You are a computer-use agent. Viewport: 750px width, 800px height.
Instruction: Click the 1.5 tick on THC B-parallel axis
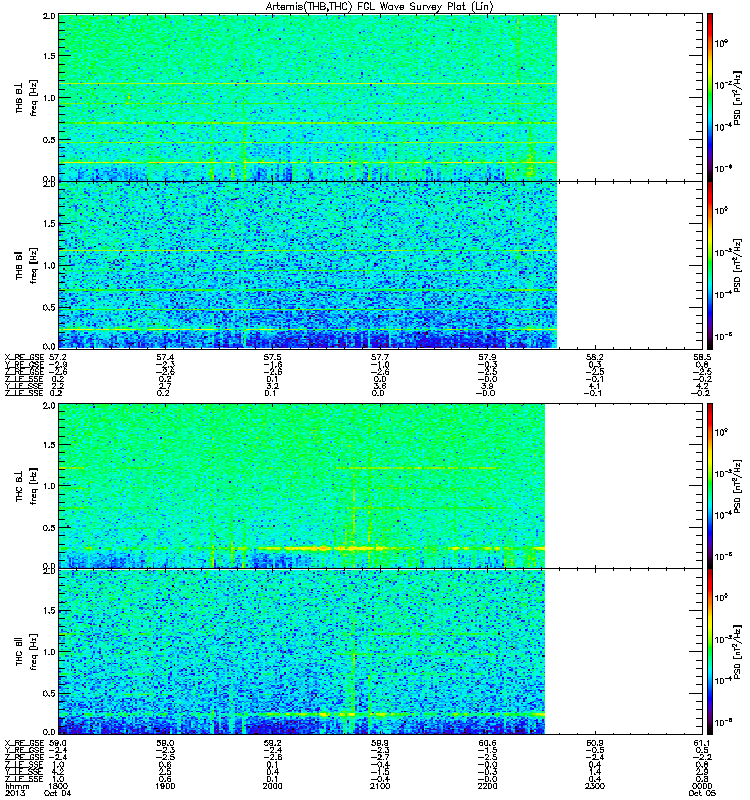pyautogui.click(x=49, y=610)
